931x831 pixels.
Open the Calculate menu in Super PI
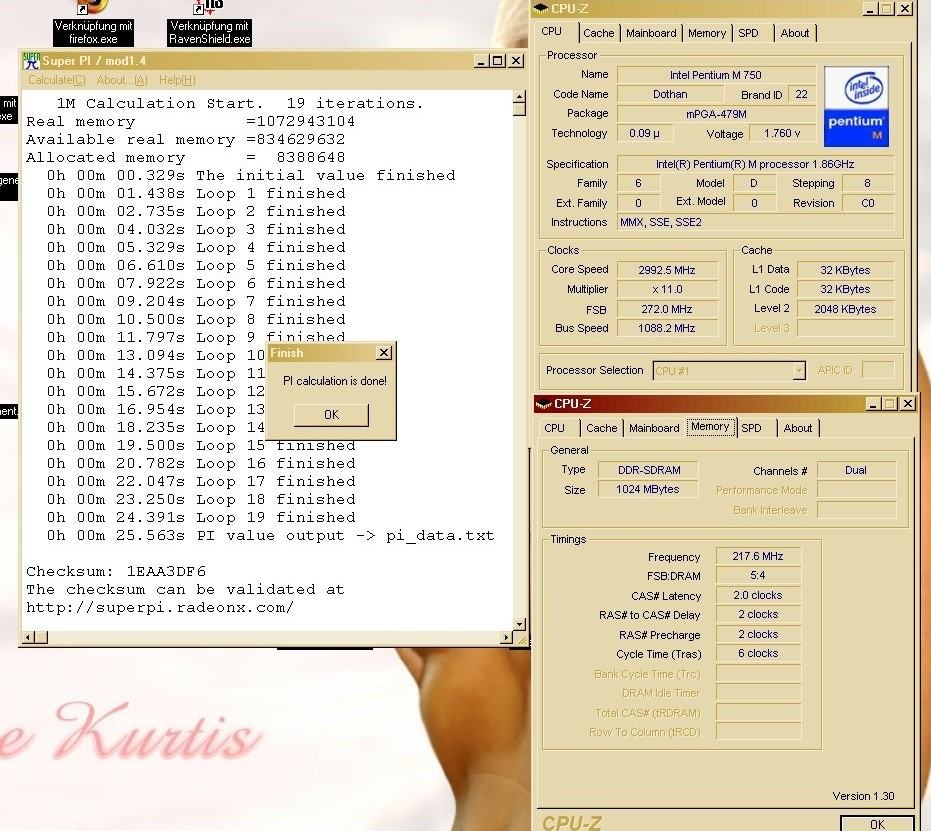tap(56, 80)
